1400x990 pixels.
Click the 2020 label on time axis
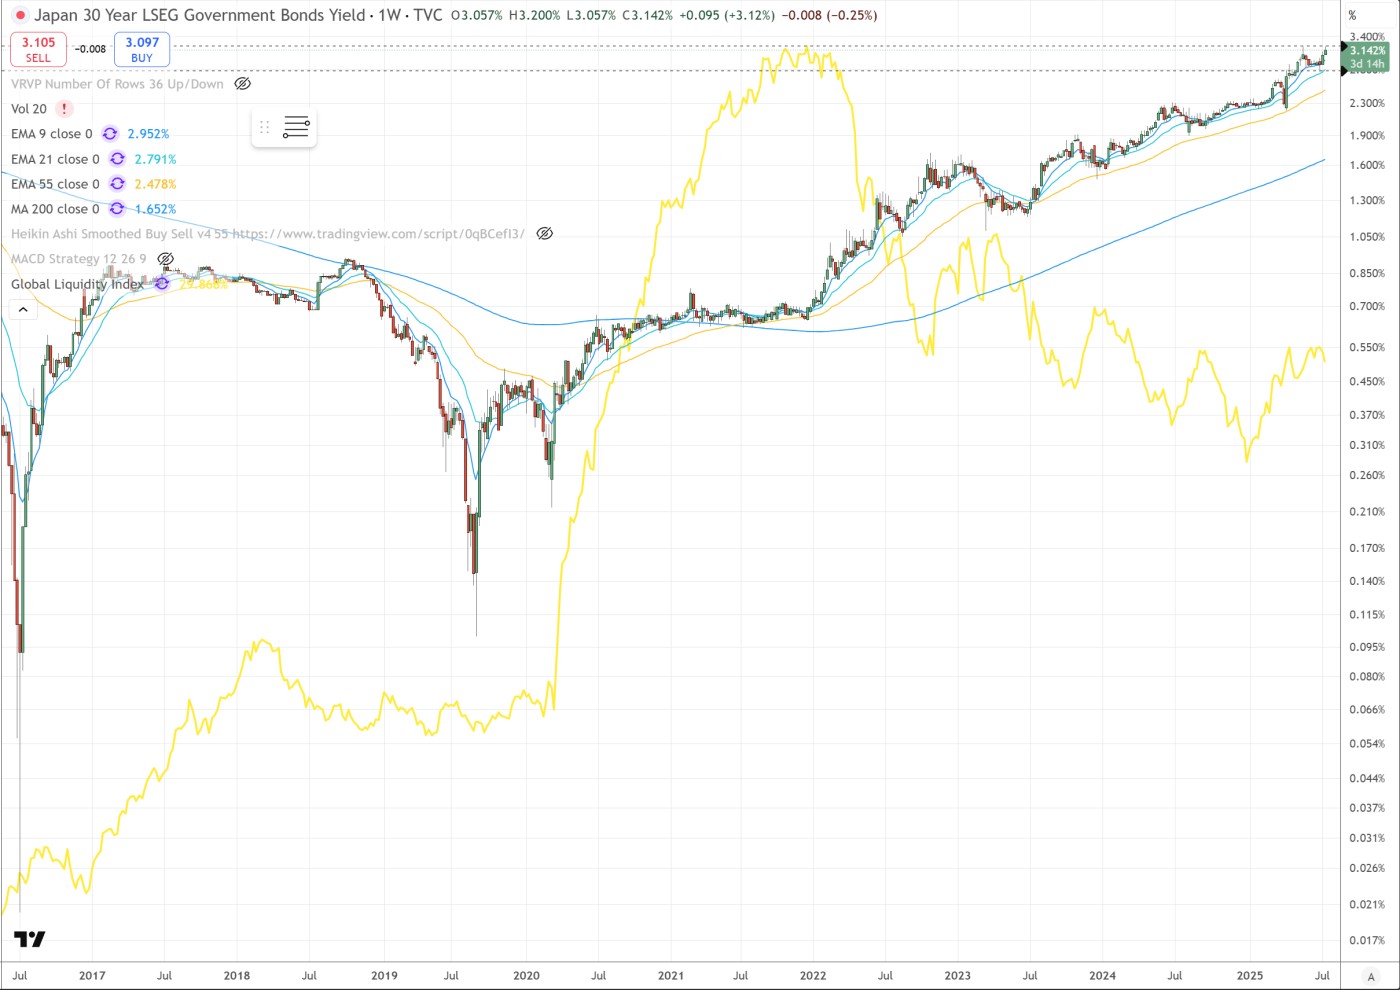(526, 976)
